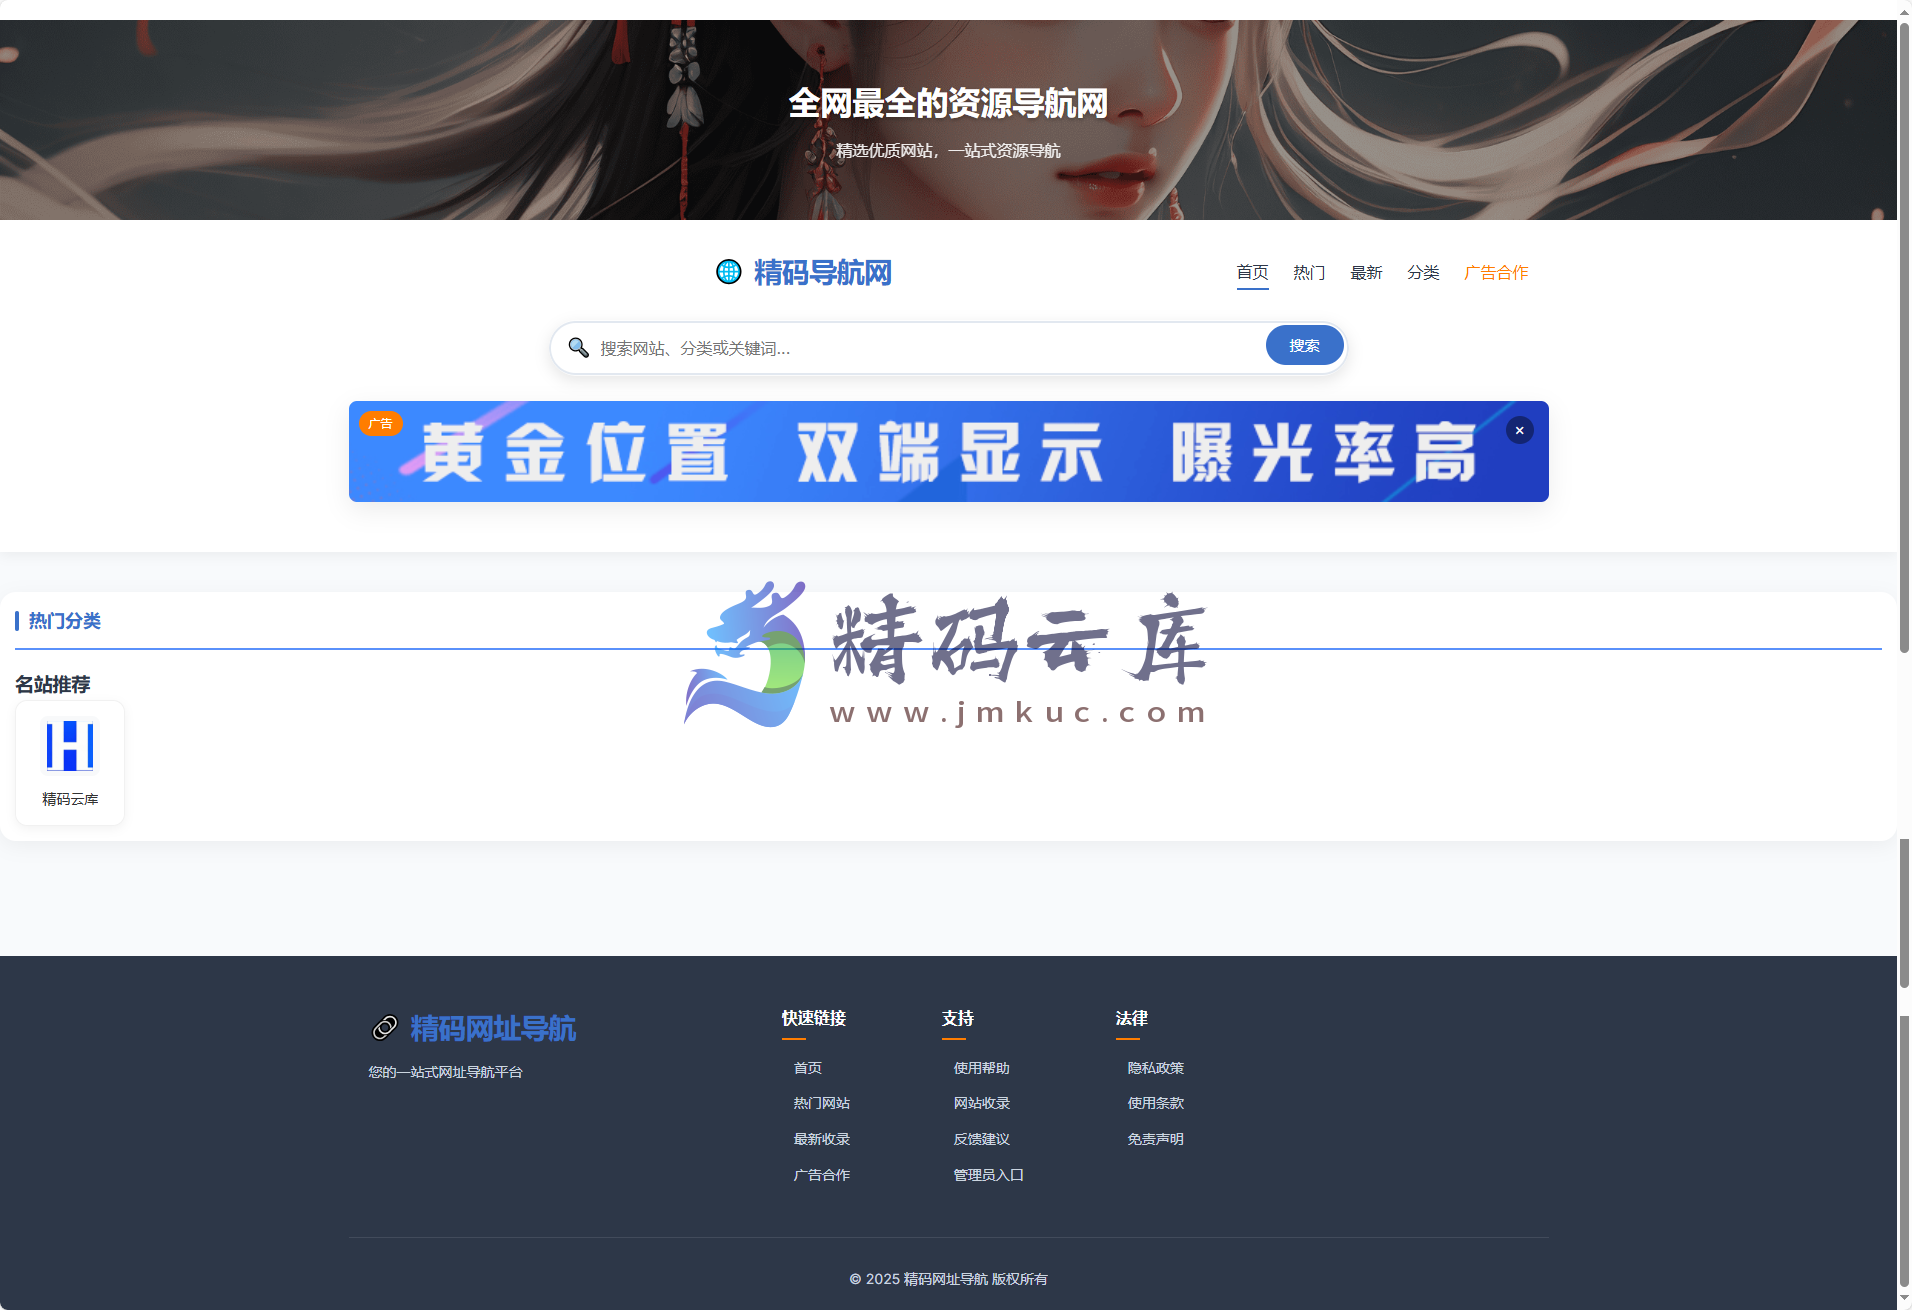Switch to the 最新 nav tab
Viewport: 1912px width, 1310px height.
pyautogui.click(x=1366, y=273)
